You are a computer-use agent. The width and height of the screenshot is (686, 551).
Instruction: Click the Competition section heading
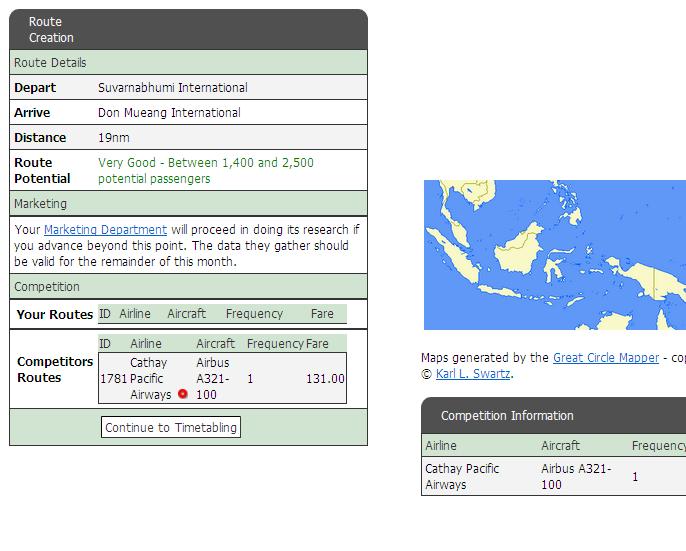47,287
